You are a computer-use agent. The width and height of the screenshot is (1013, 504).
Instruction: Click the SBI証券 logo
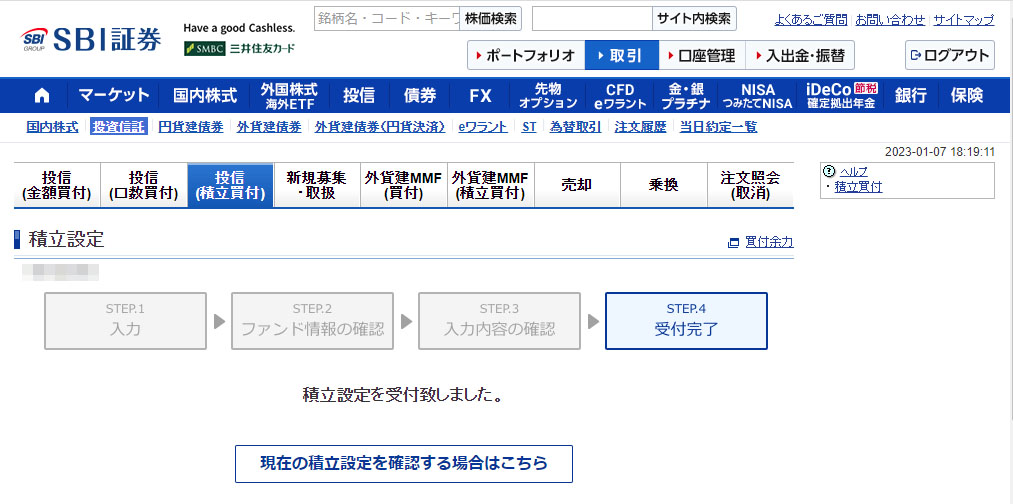[92, 40]
